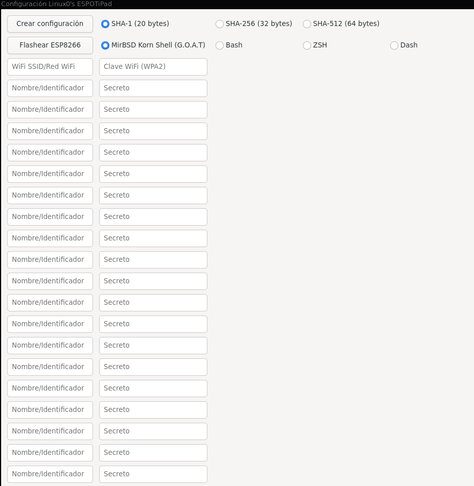
Task: Select MirBSD Korn Shell (G.O.A.T)
Action: tap(153, 45)
